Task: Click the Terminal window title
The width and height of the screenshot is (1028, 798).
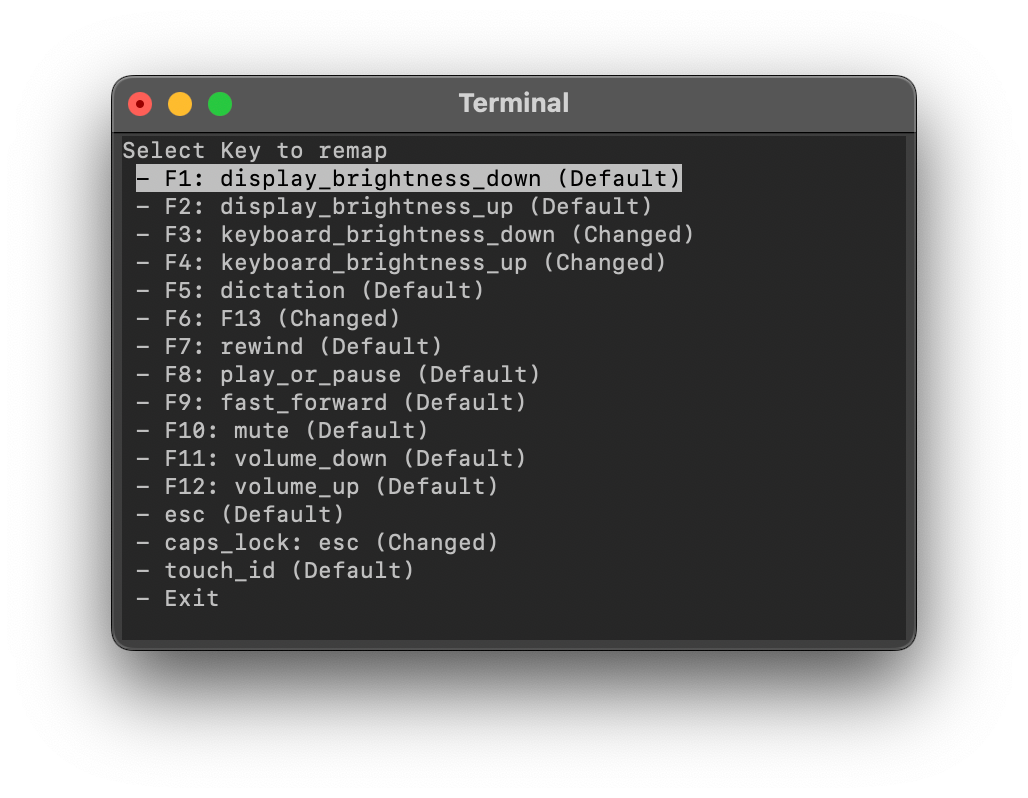Action: click(513, 103)
